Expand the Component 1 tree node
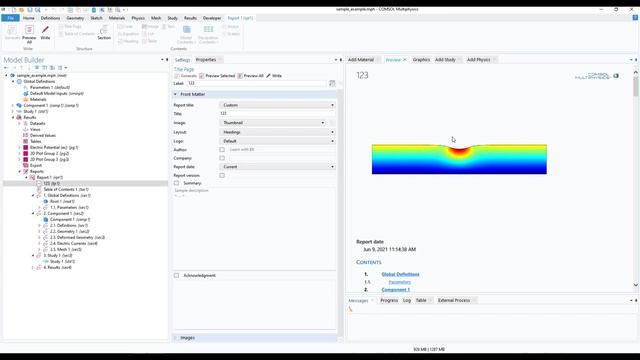This screenshot has height=360, width=640. [13, 105]
